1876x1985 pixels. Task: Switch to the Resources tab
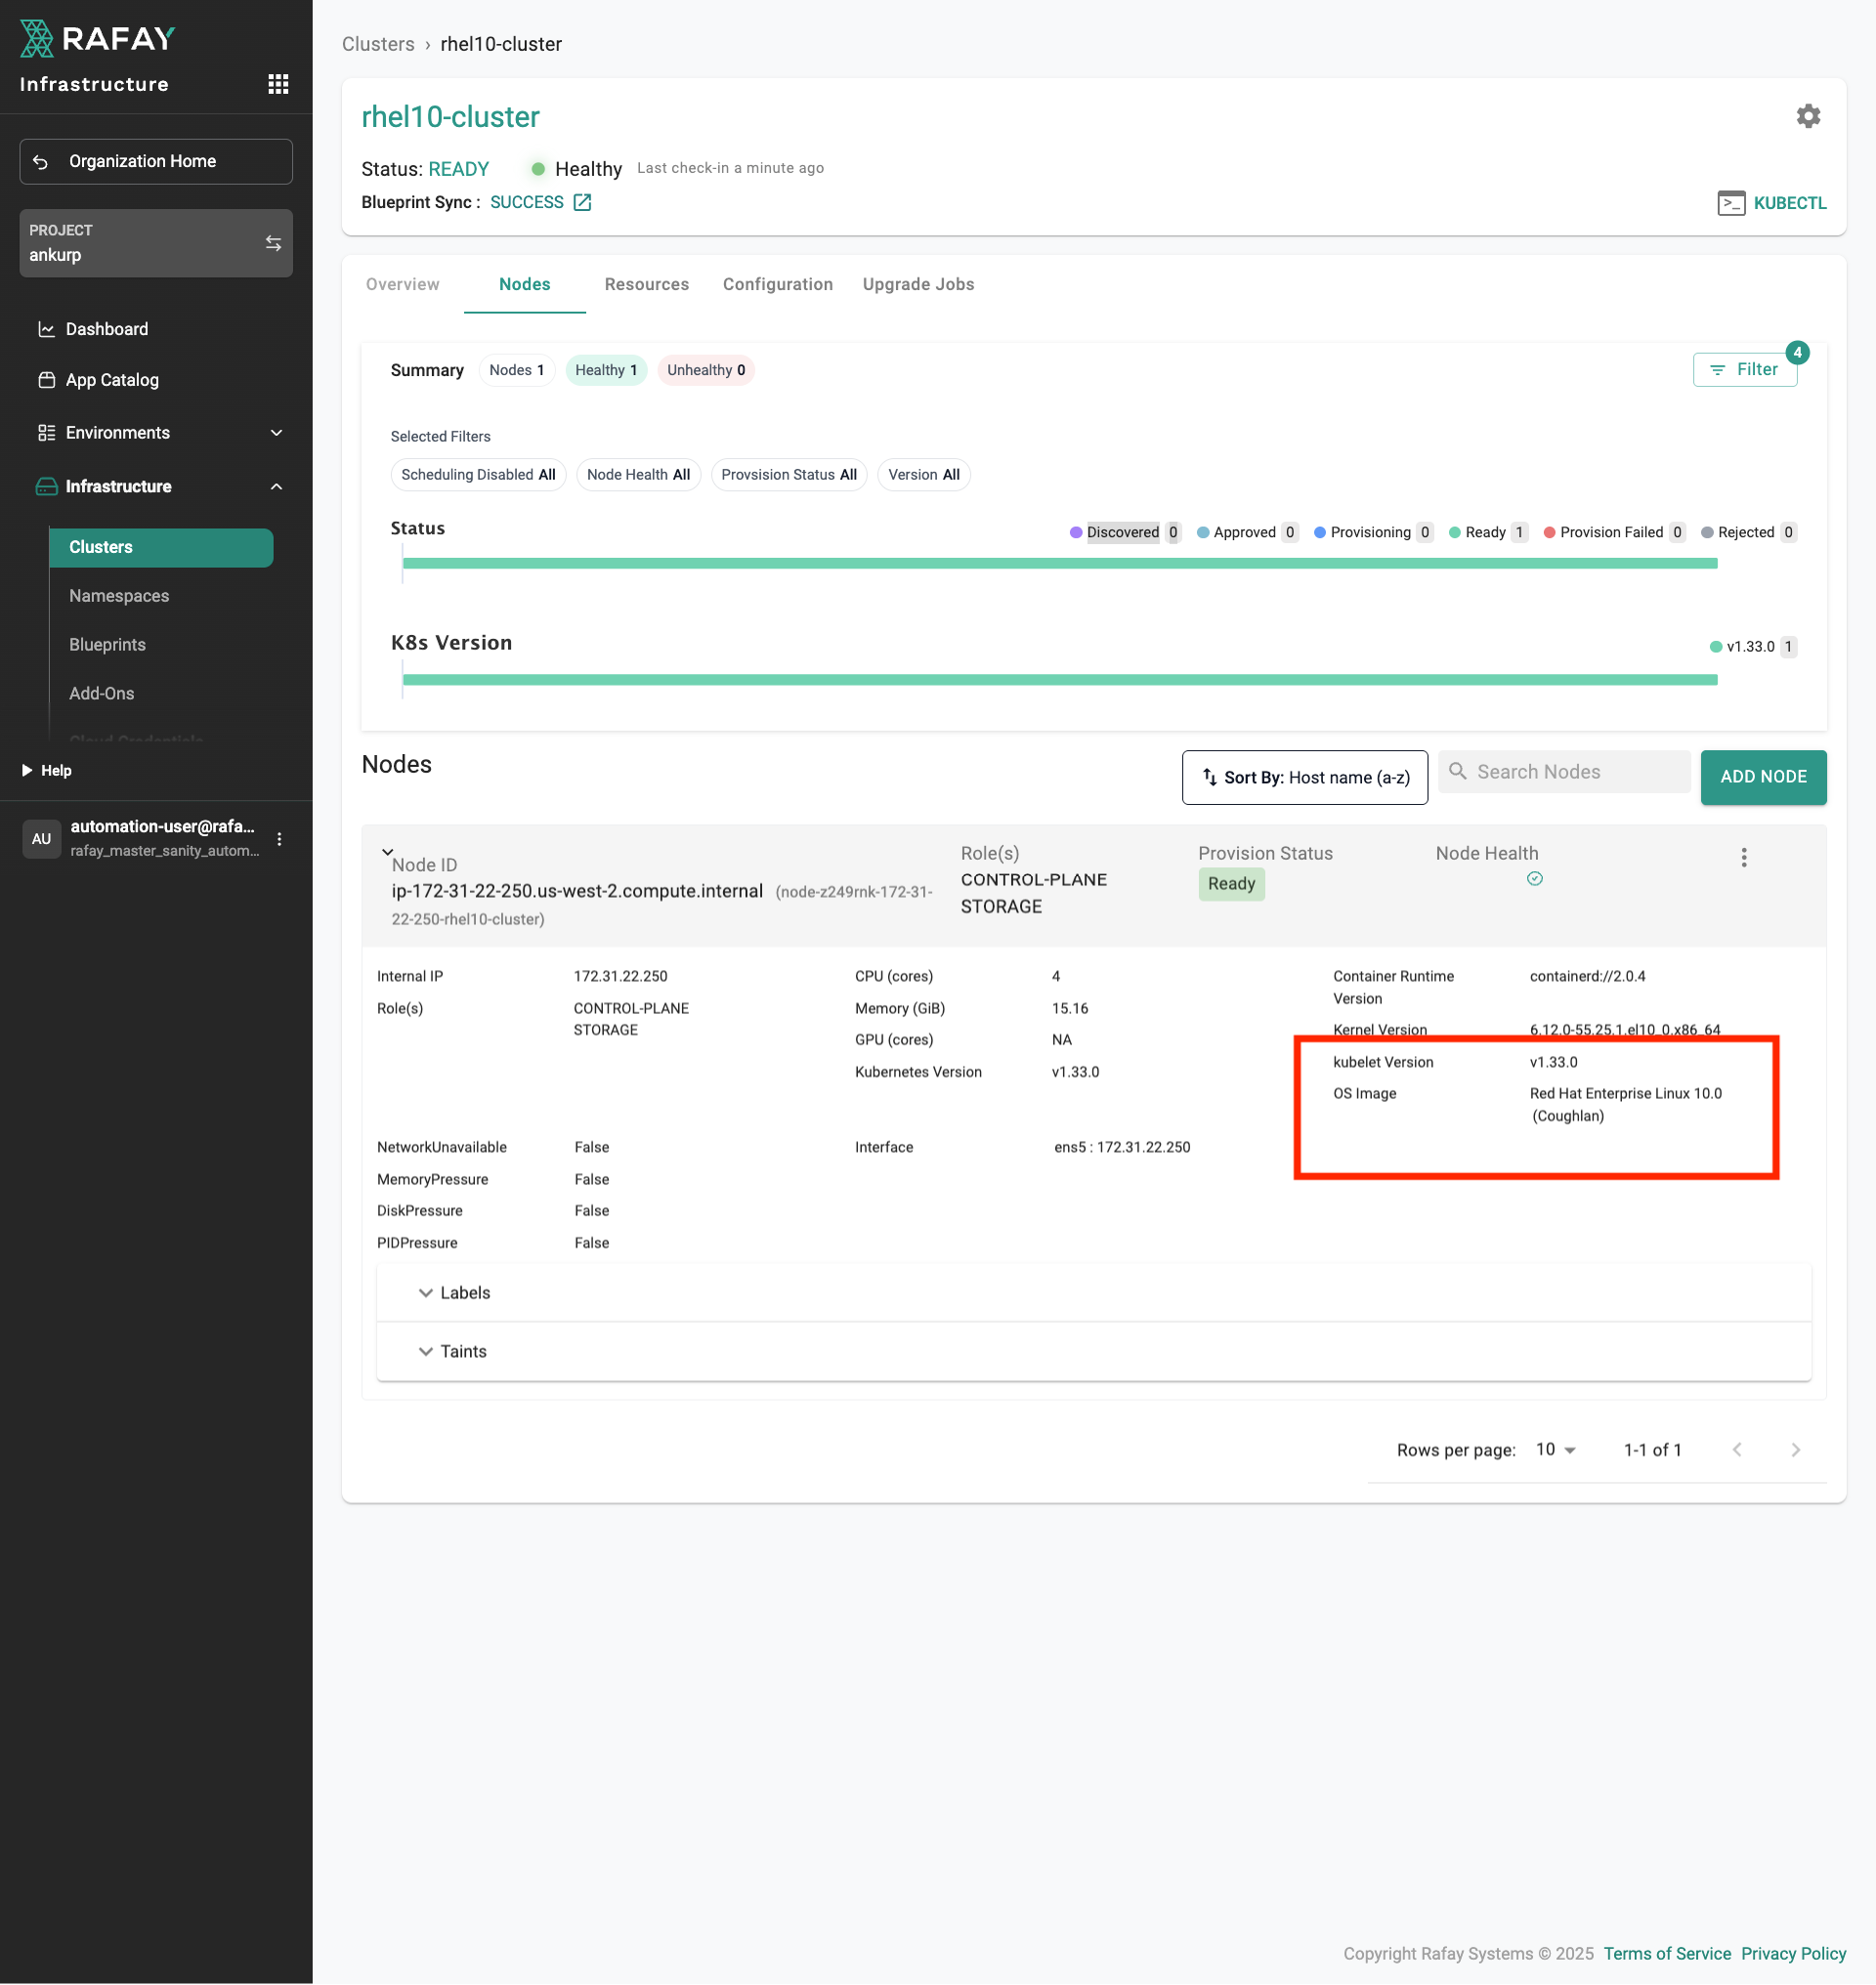click(x=646, y=284)
